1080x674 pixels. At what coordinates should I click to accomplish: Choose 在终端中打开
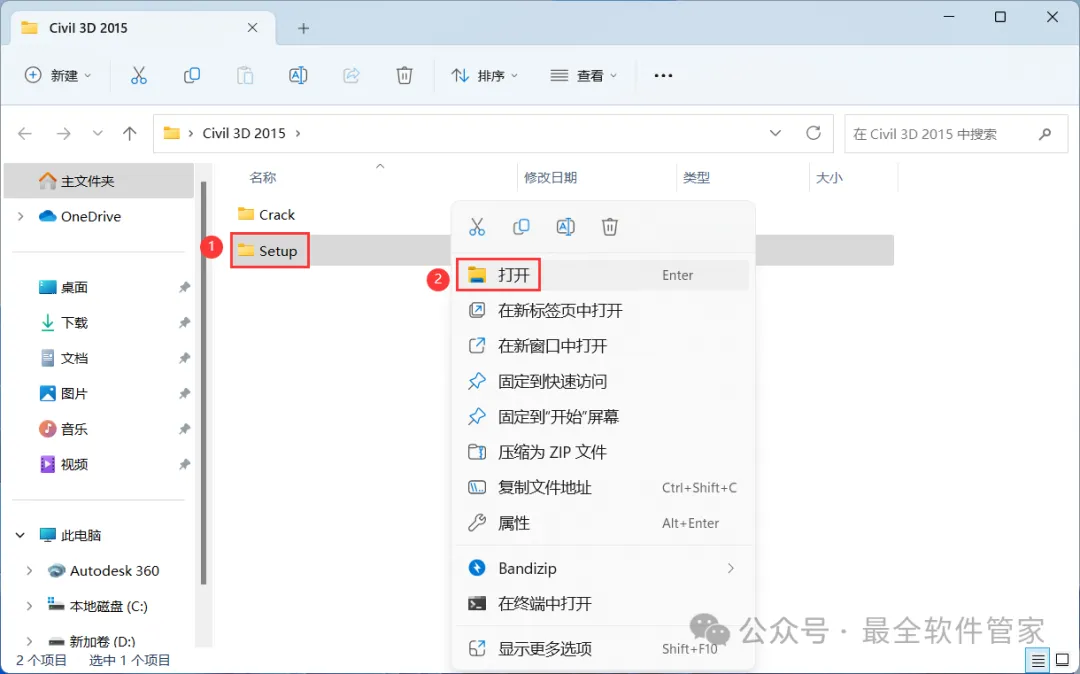[603, 604]
